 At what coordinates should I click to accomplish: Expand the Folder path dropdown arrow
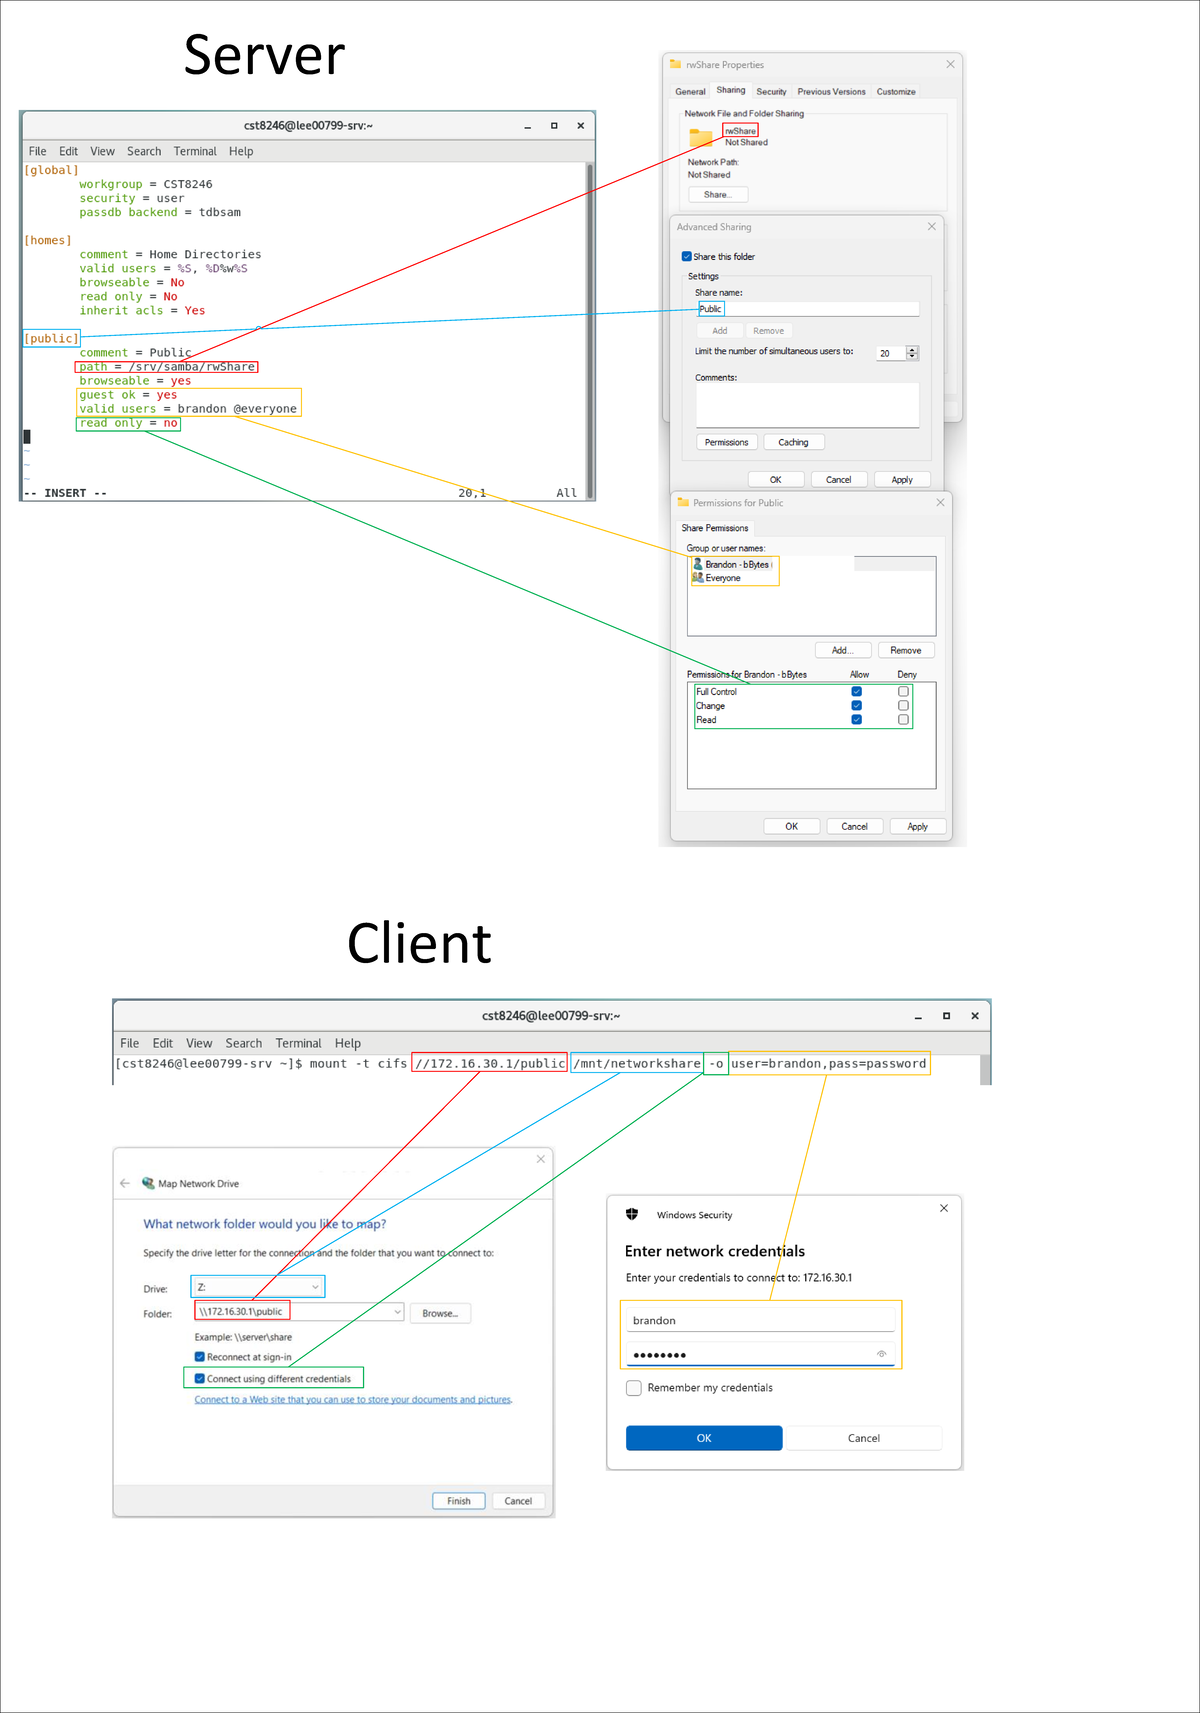397,1312
